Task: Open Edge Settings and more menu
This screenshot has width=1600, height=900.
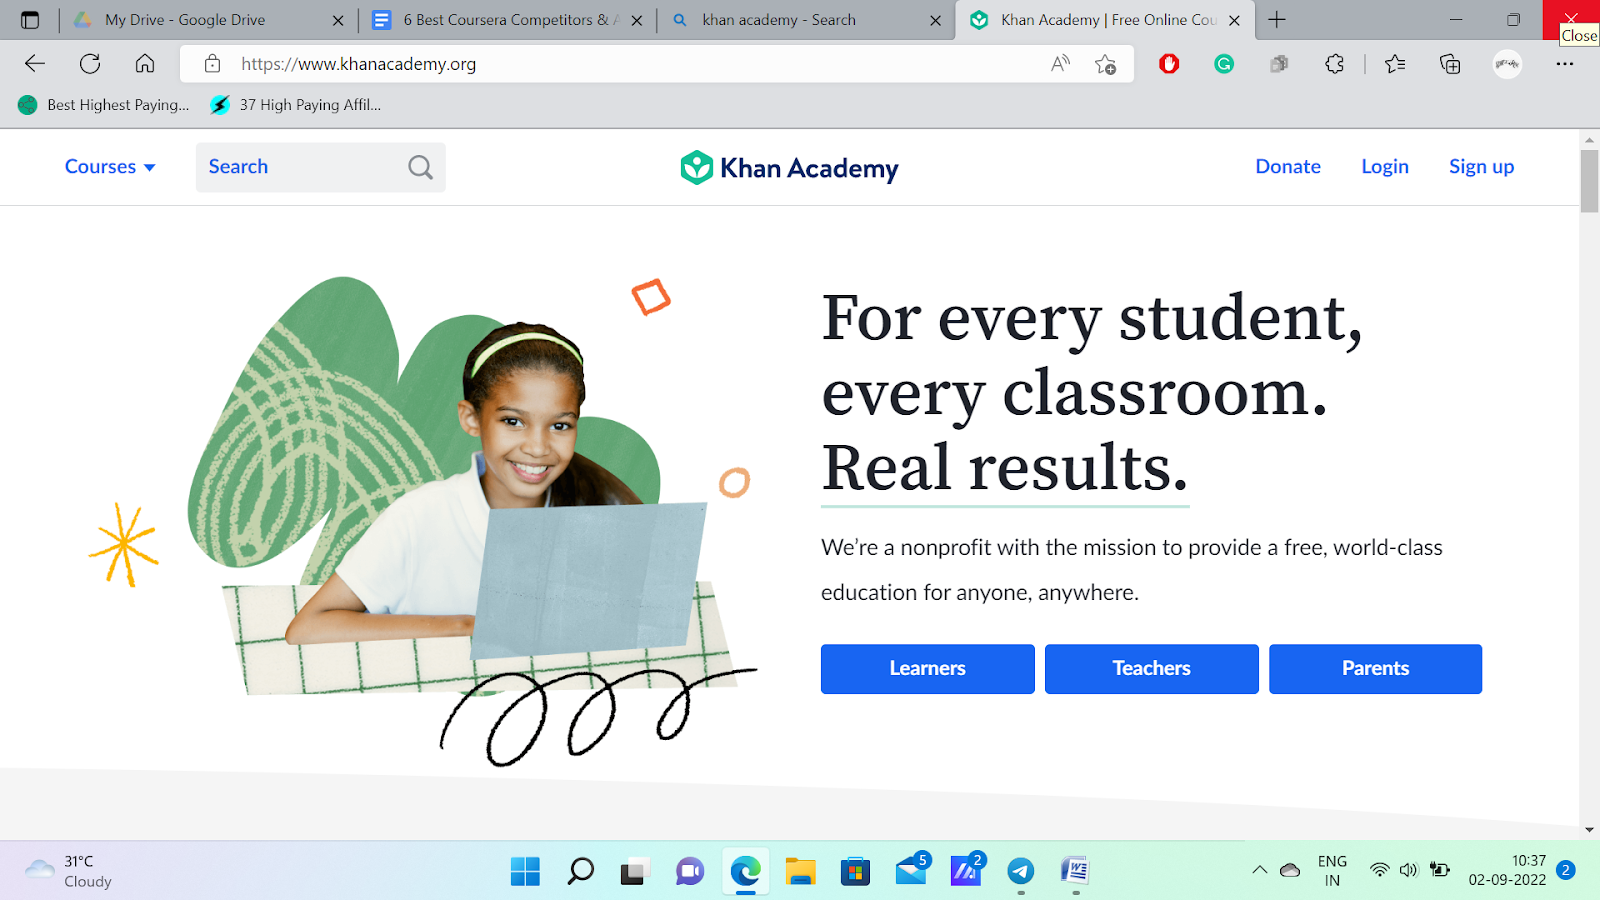Action: tap(1565, 64)
